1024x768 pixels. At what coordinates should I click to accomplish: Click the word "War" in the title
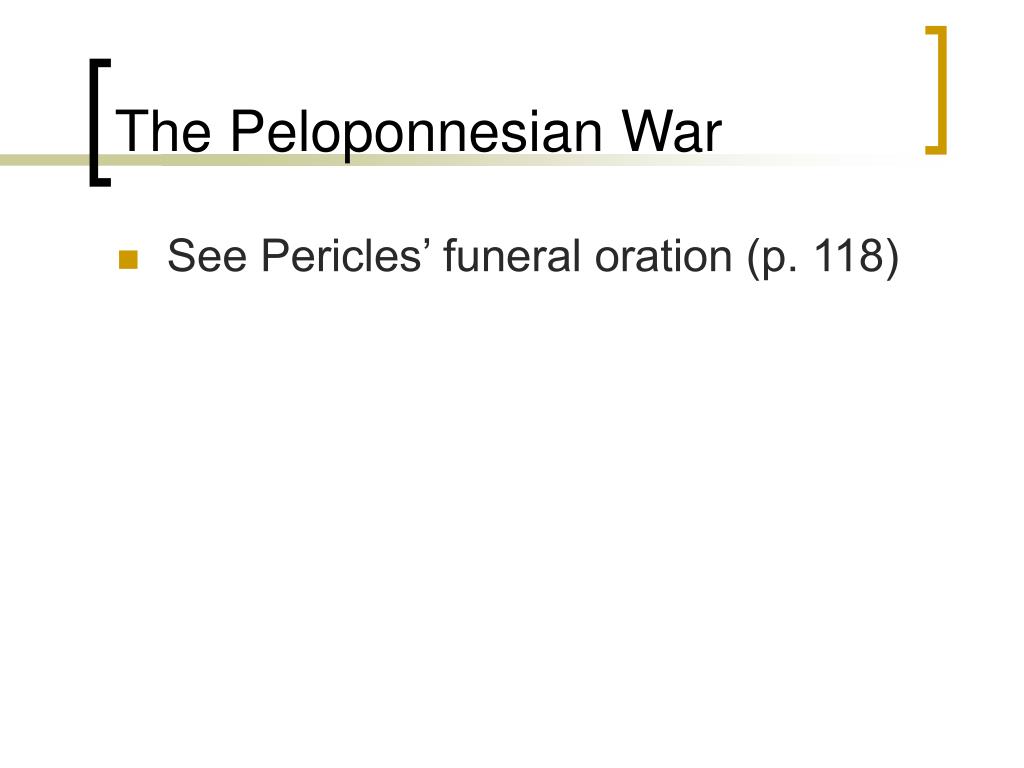pyautogui.click(x=671, y=132)
